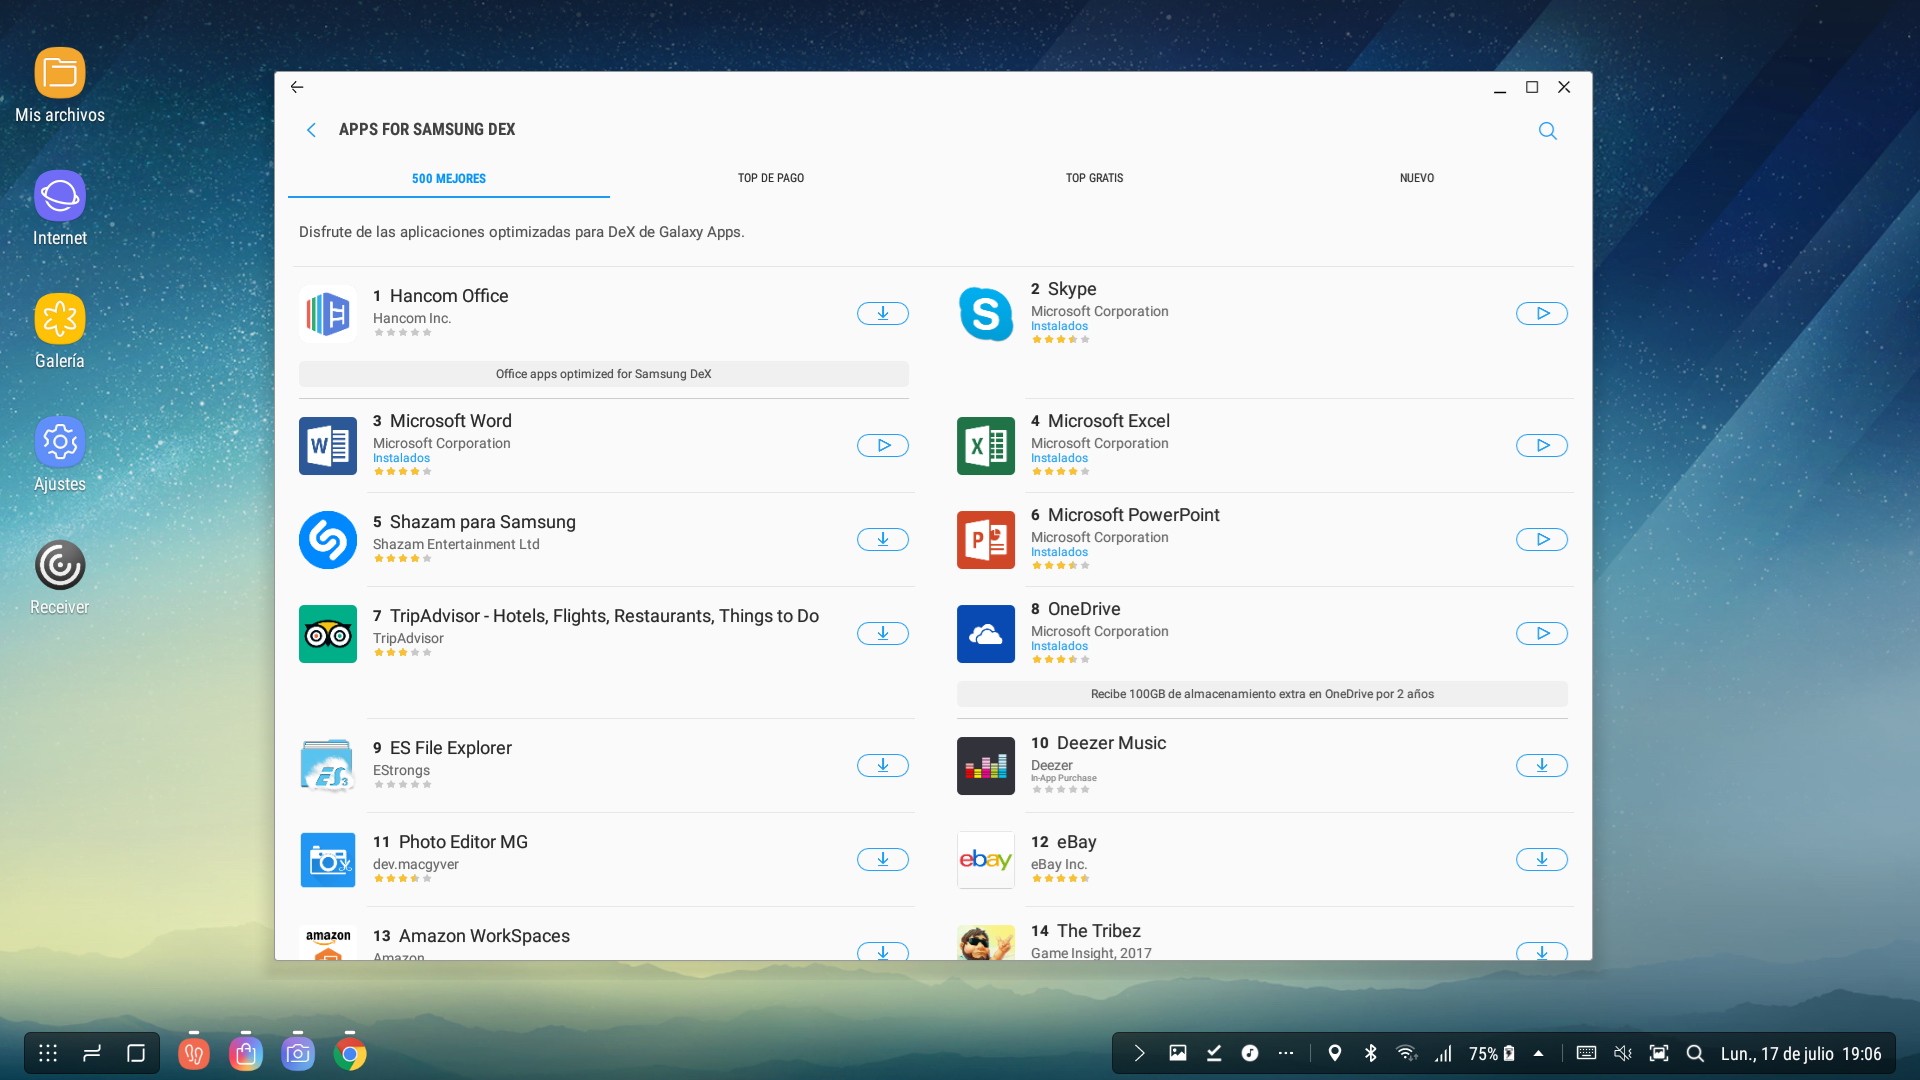
Task: Click the window back arrow
Action: click(x=297, y=87)
